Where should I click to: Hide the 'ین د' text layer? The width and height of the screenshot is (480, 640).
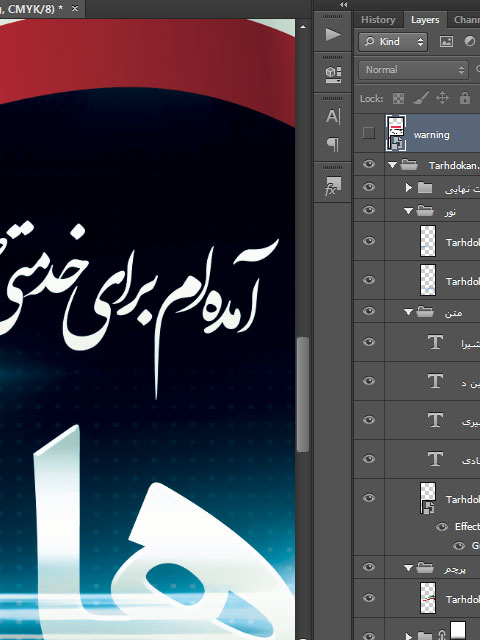pyautogui.click(x=369, y=381)
